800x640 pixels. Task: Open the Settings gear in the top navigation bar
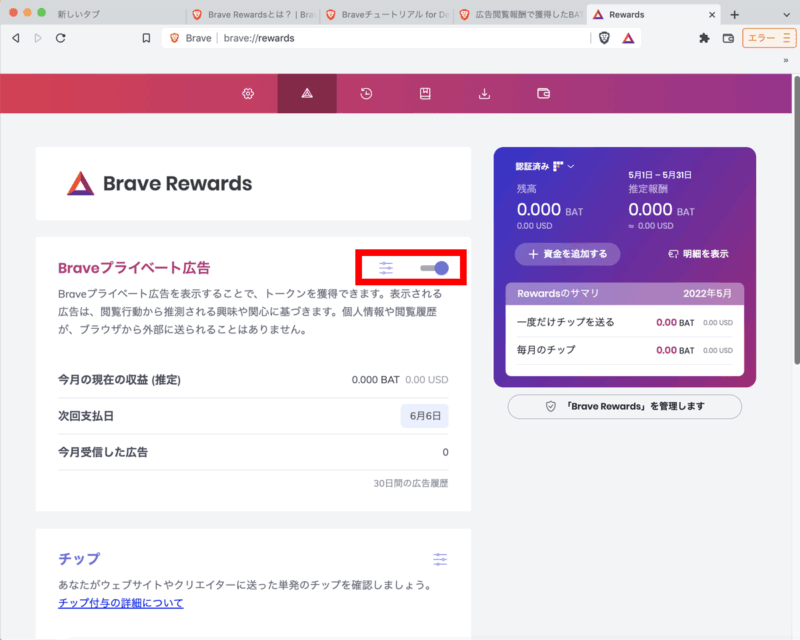248,94
